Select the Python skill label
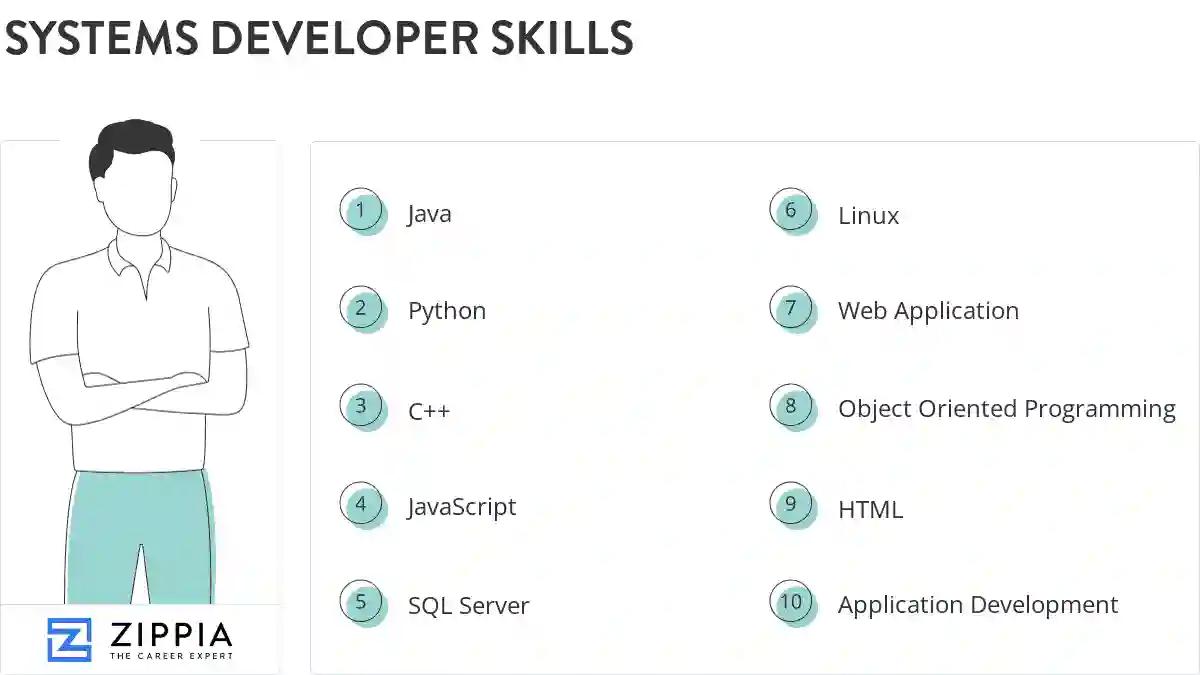This screenshot has width=1200, height=675. pos(446,311)
